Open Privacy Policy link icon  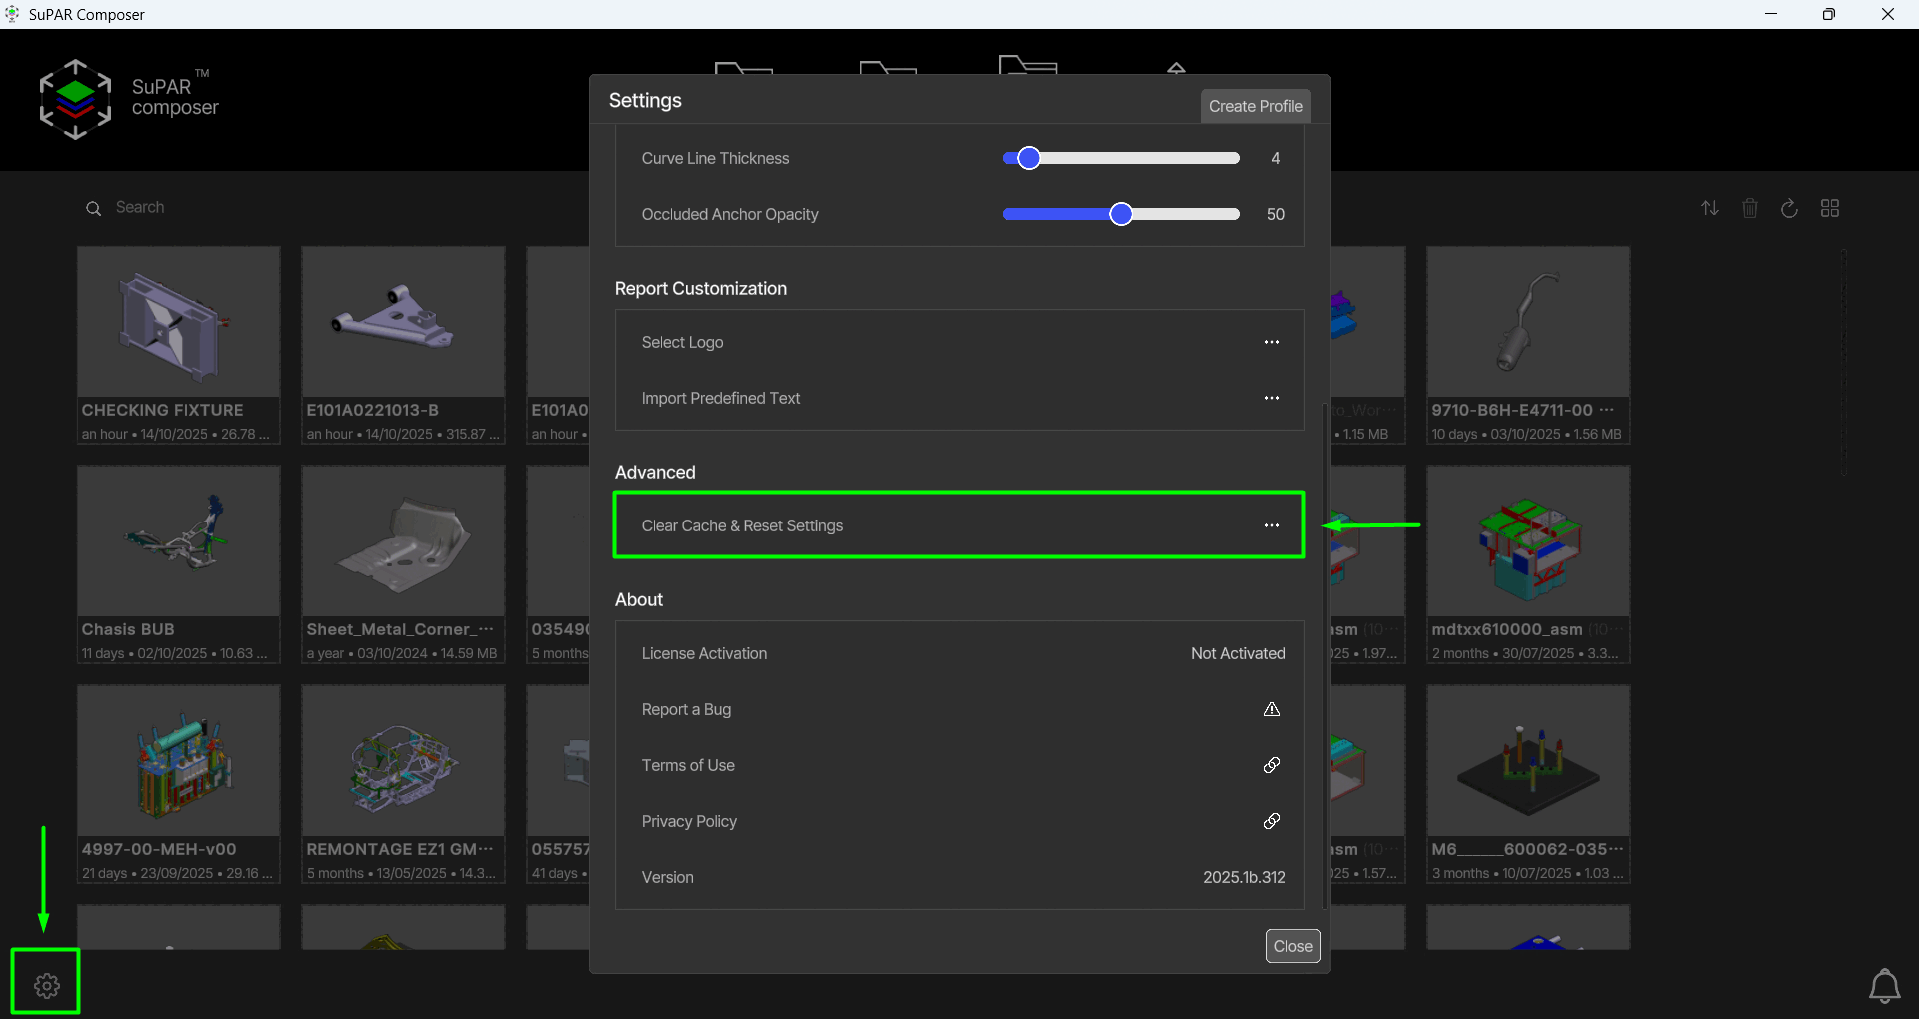point(1272,821)
